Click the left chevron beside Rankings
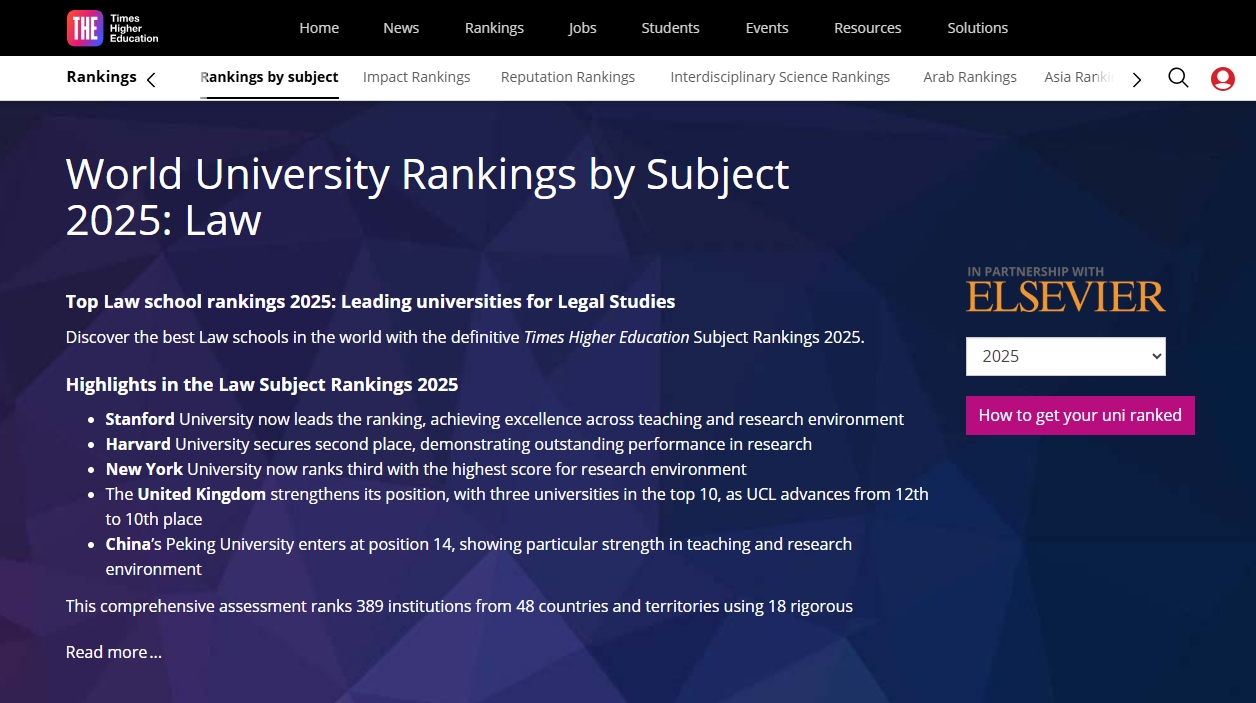The image size is (1256, 703). [151, 80]
